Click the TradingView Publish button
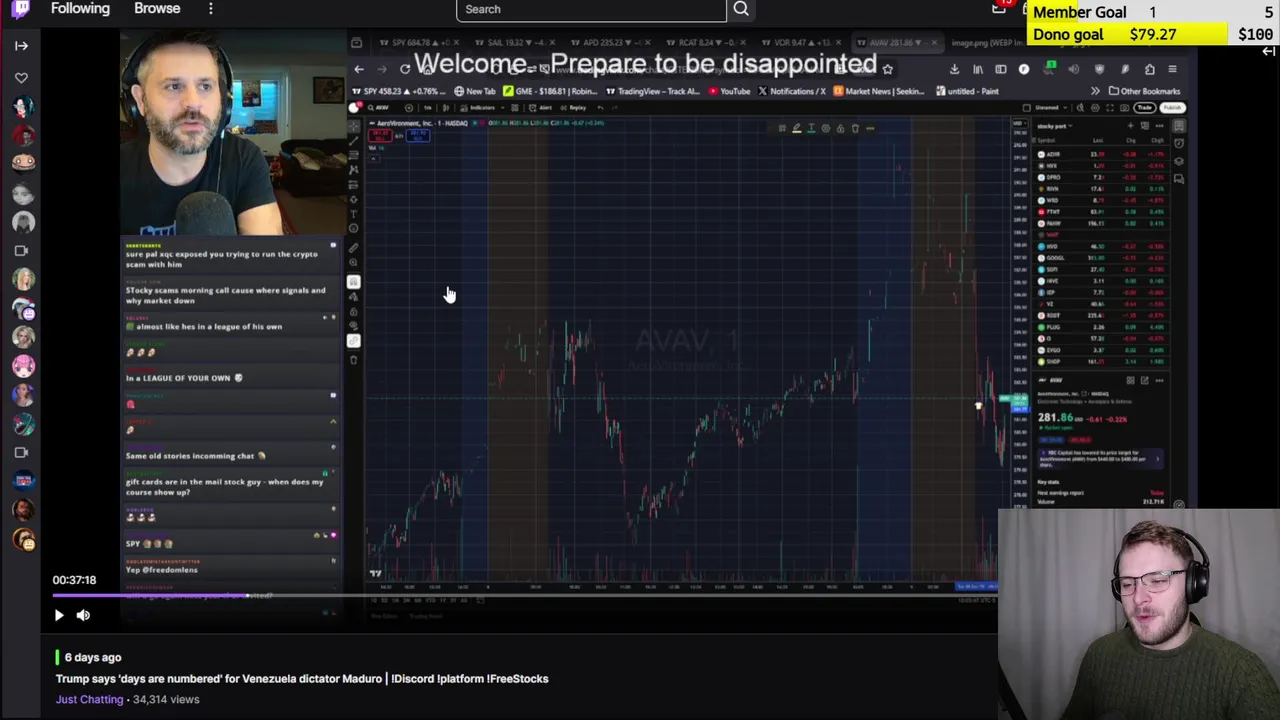Image resolution: width=1280 pixels, height=720 pixels. [x=1172, y=108]
